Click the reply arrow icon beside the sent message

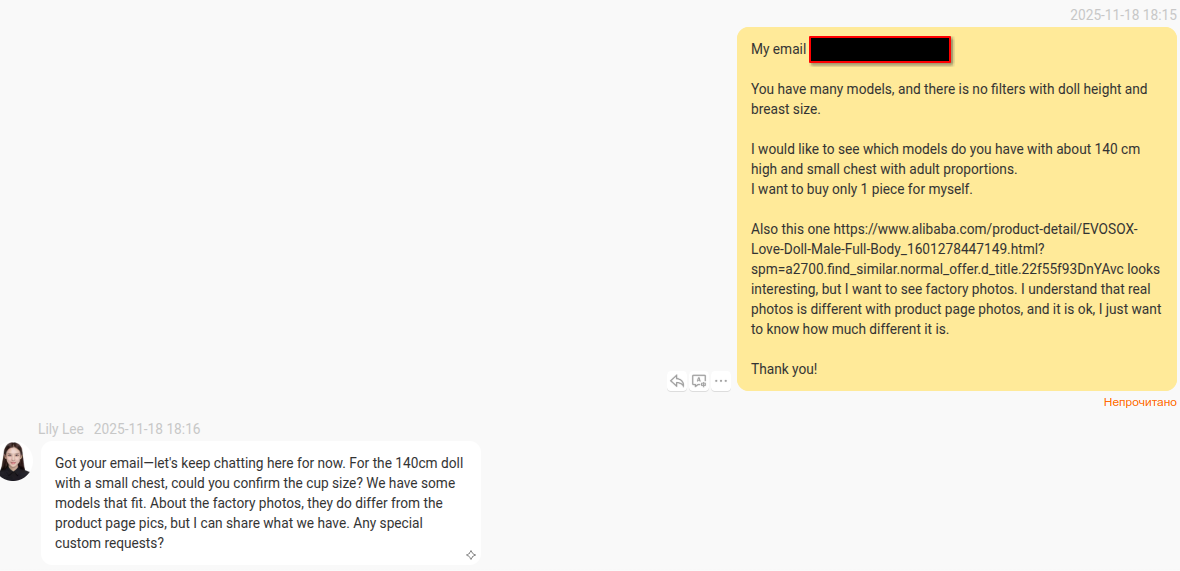(x=677, y=381)
